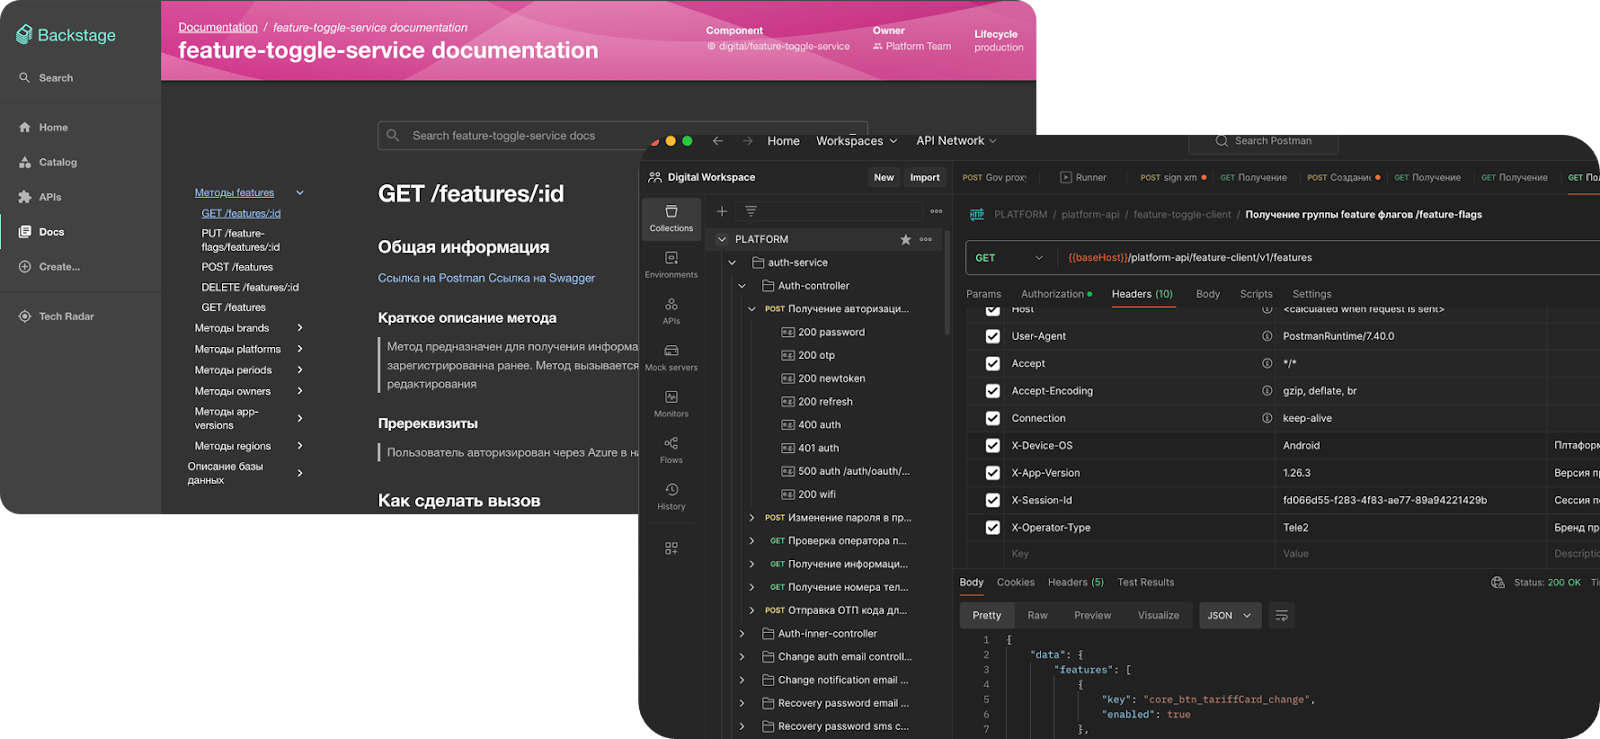
Task: Star the PLATFORM collection
Action: (x=906, y=239)
